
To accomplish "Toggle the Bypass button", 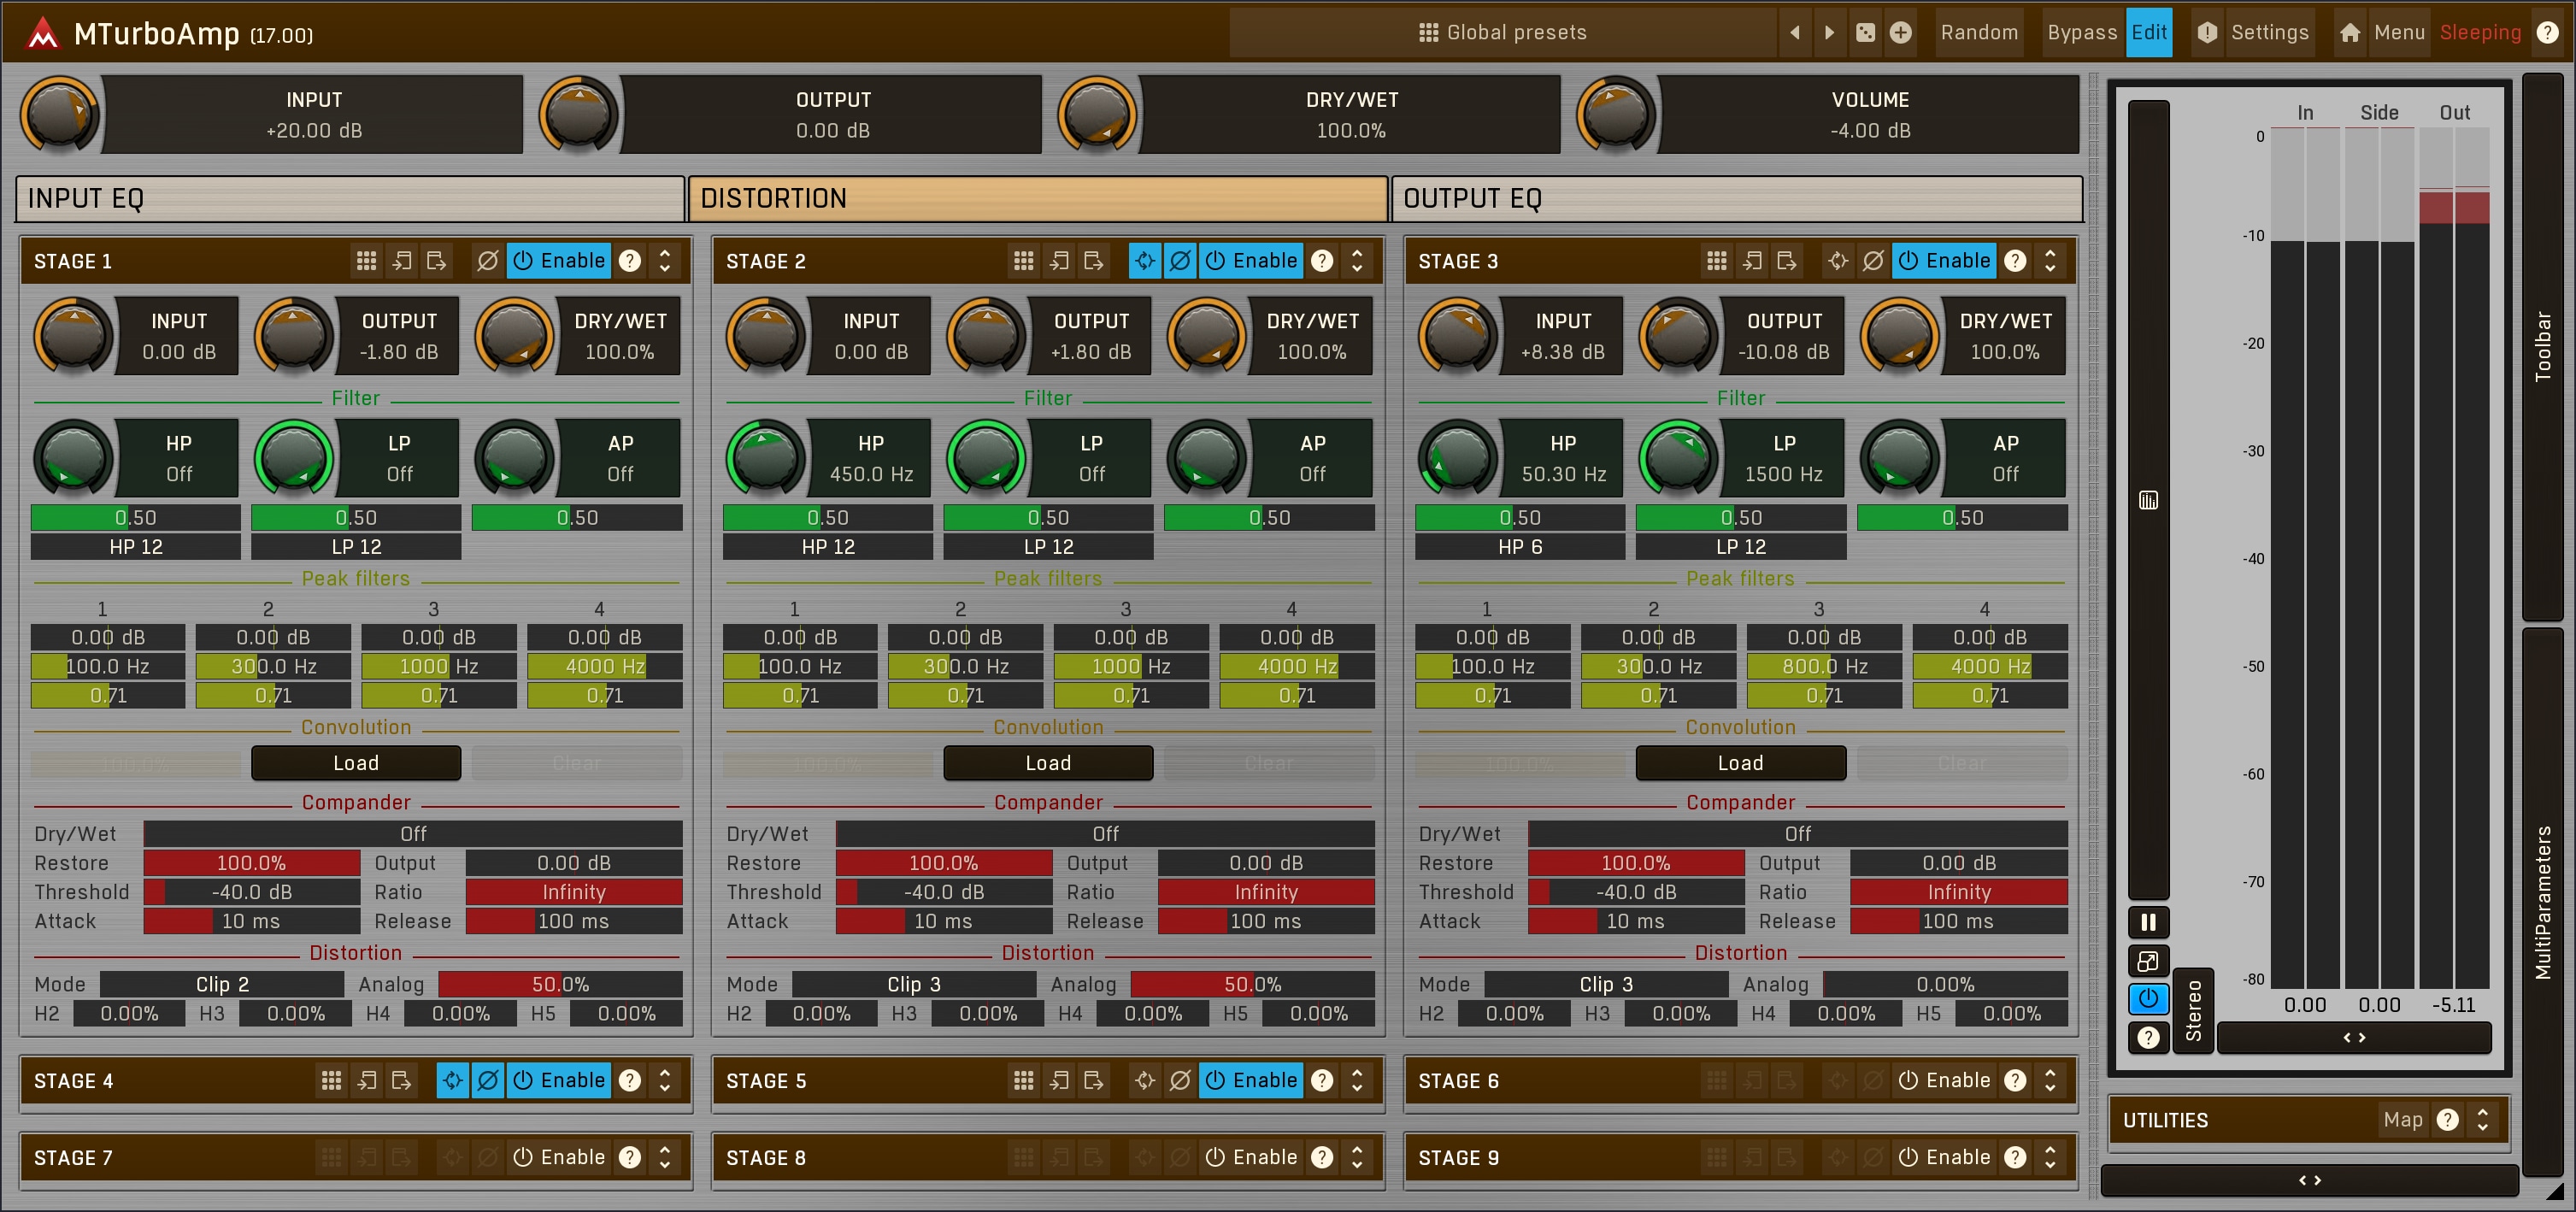I will point(2081,33).
